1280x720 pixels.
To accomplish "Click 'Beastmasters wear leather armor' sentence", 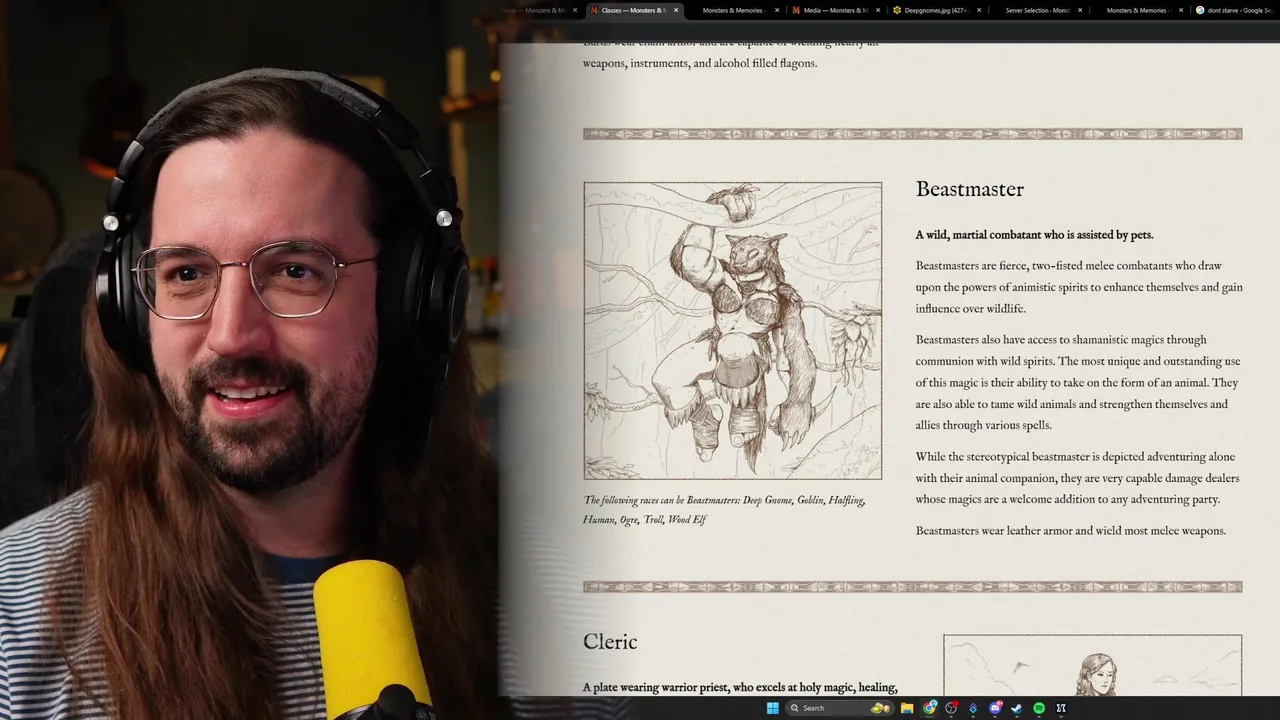I will click(1070, 531).
